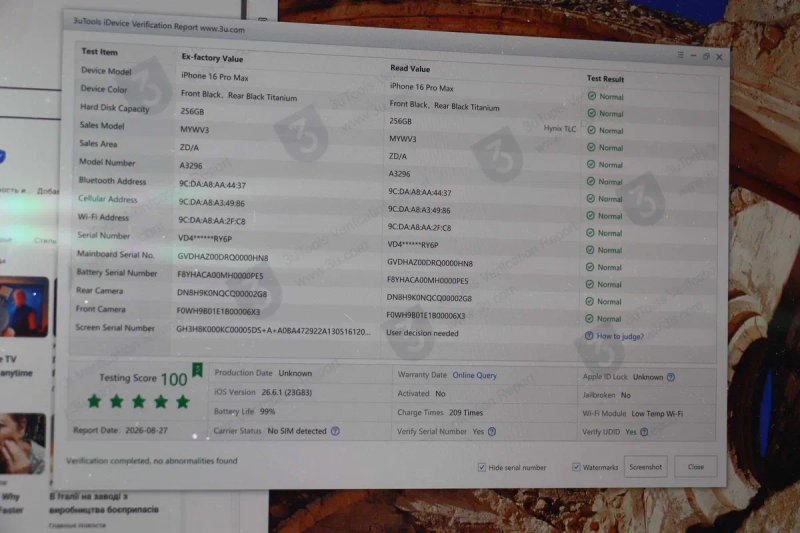Click ex-factory mainboard serial GVDHAZ00DRQ0000HN8
This screenshot has width=800, height=533.
point(222,257)
